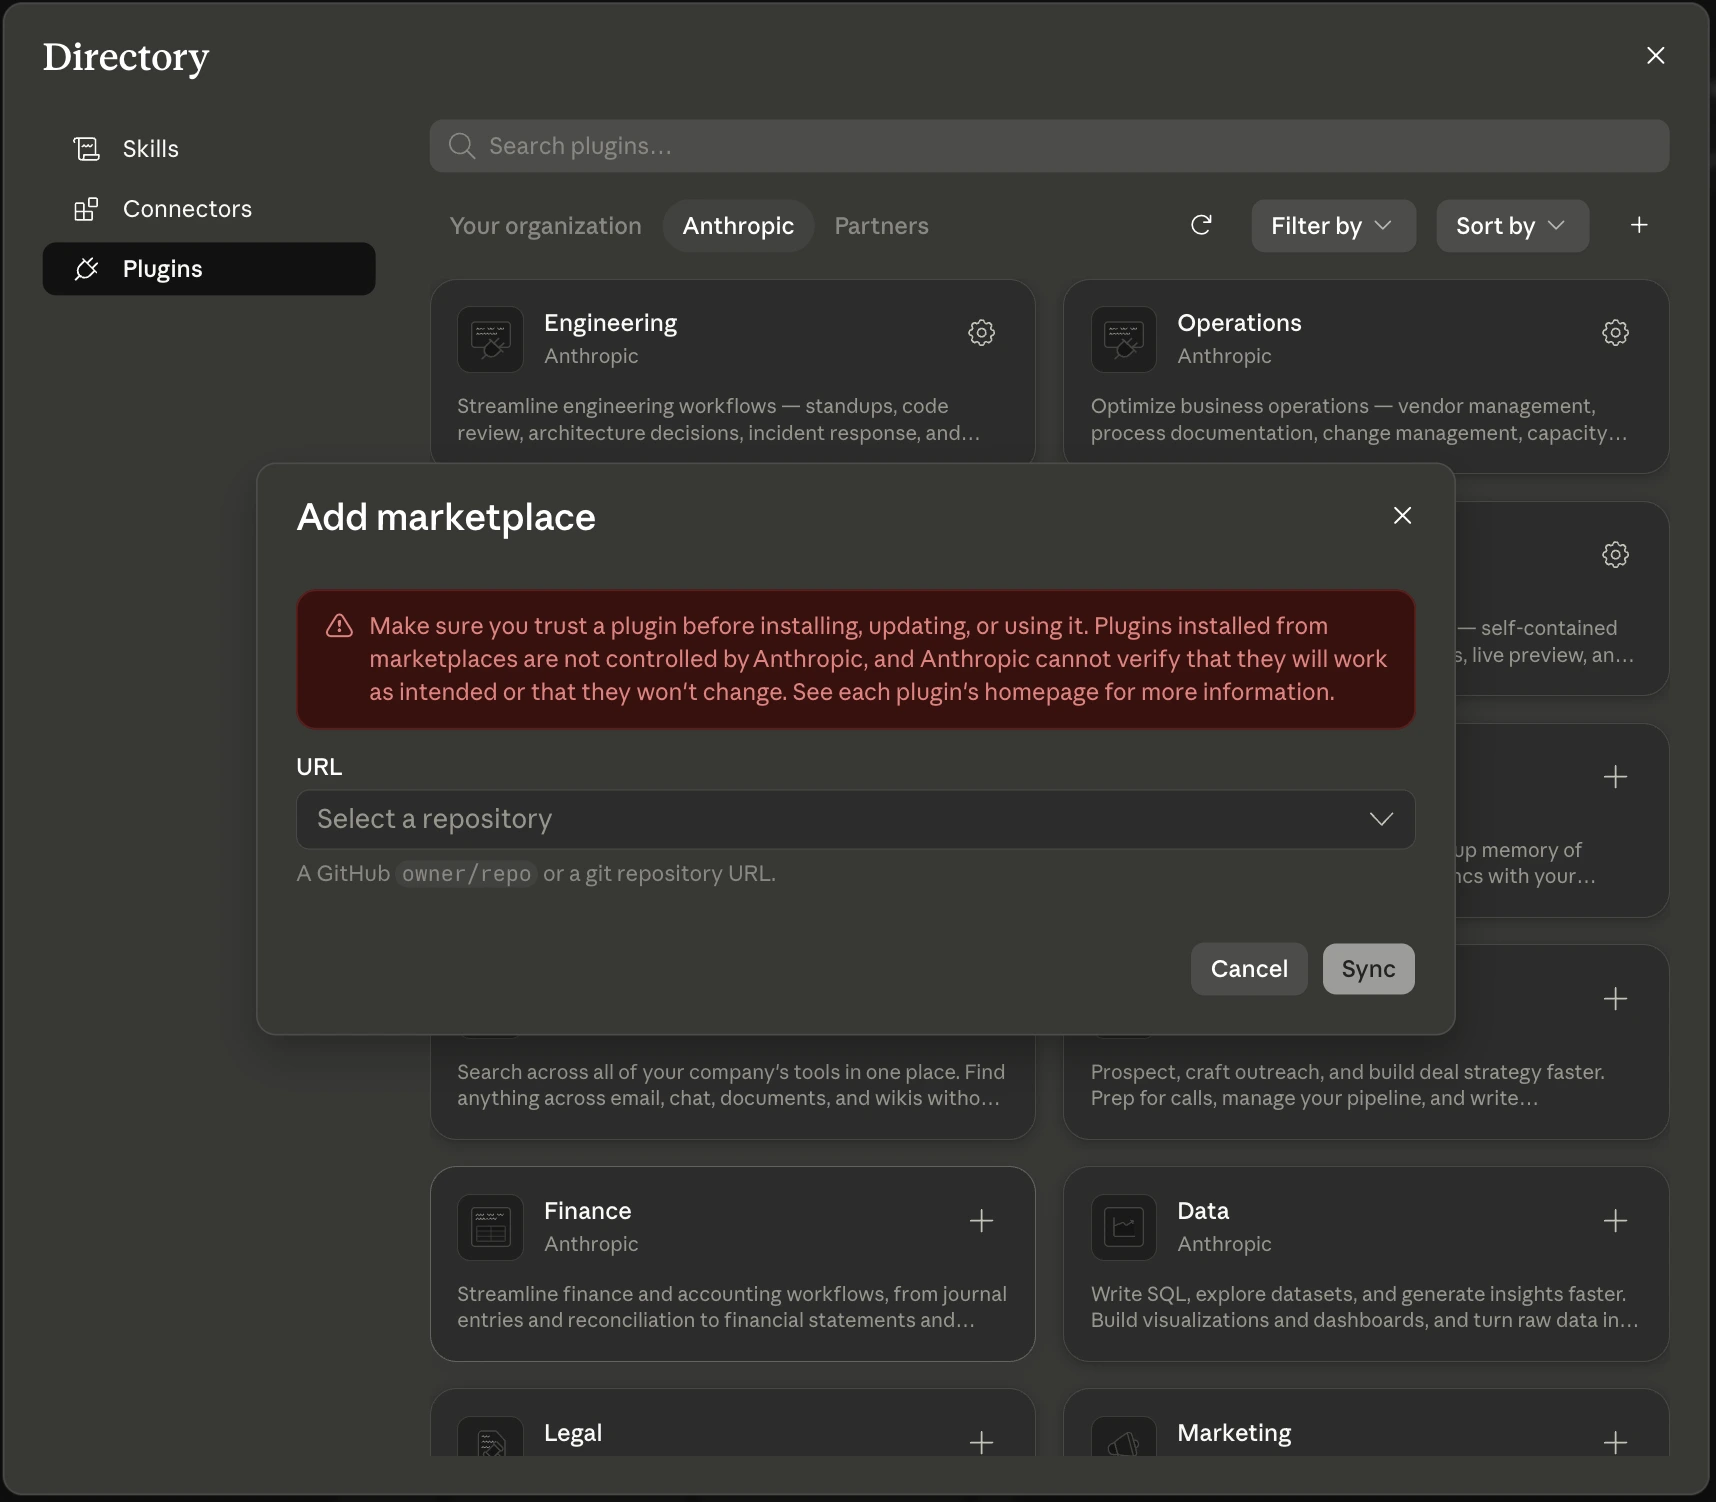The width and height of the screenshot is (1716, 1502).
Task: Add the Marketing plugin
Action: [1616, 1442]
